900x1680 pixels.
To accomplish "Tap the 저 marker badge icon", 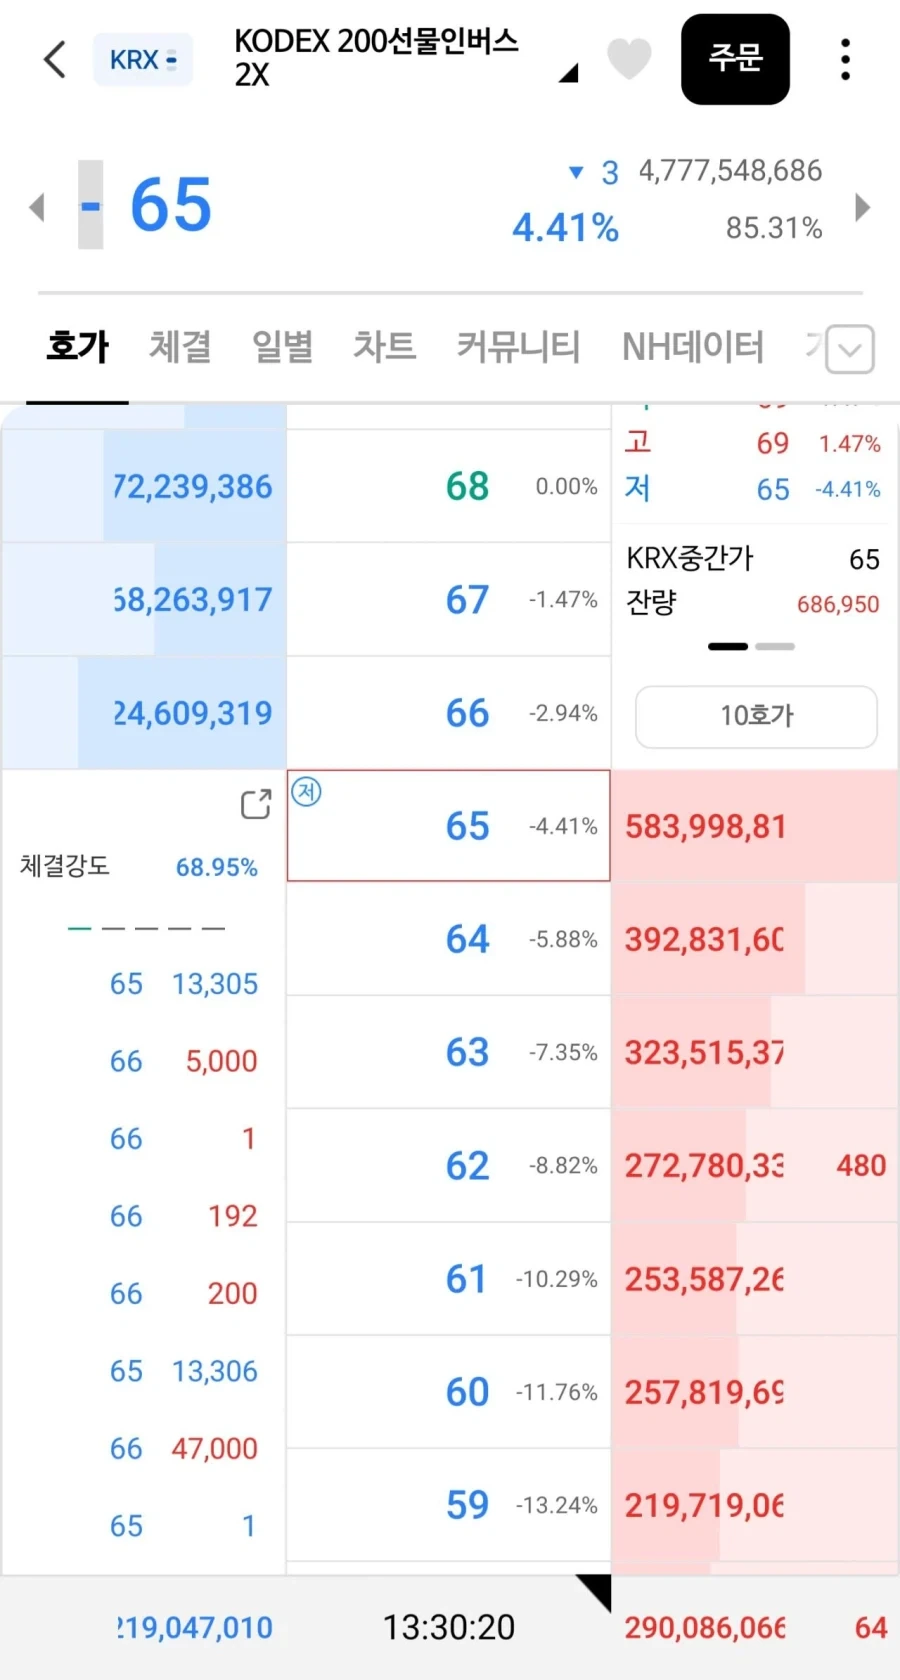I will pos(306,792).
